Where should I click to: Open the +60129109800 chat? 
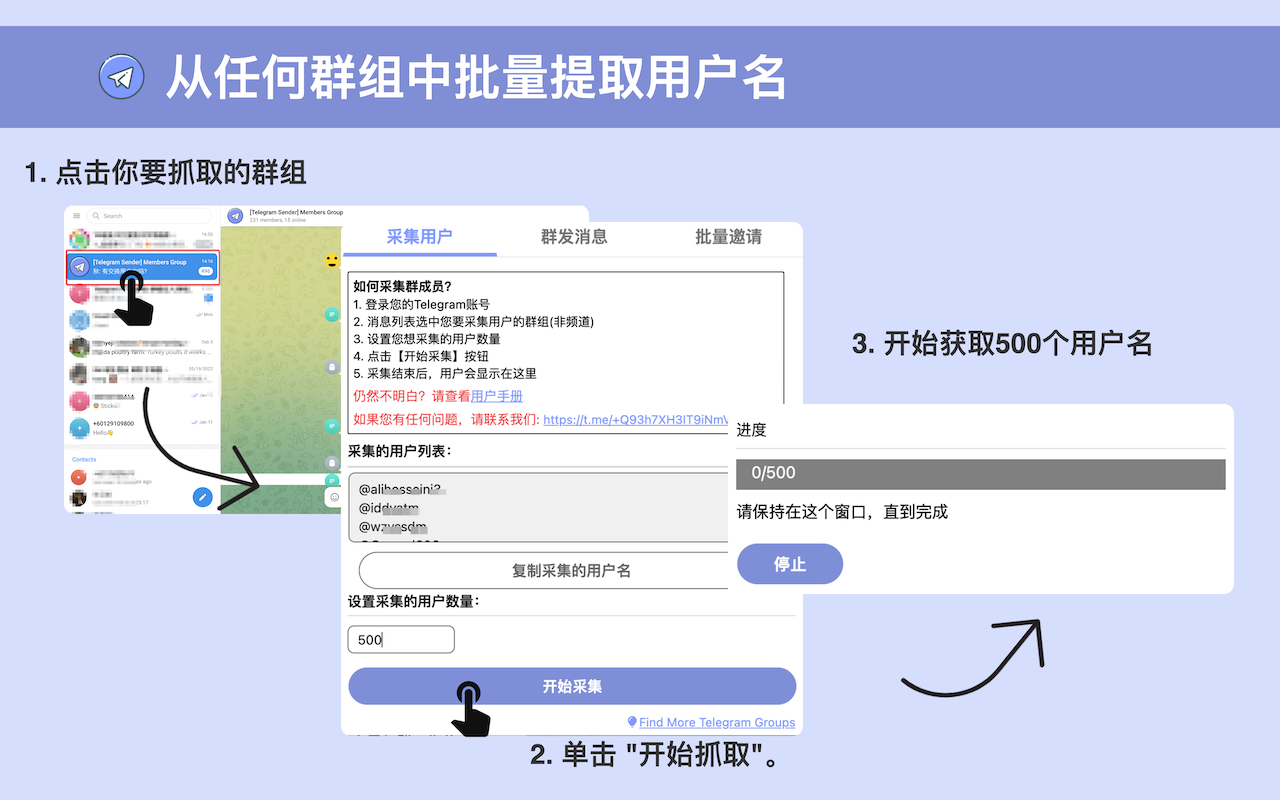click(x=143, y=428)
